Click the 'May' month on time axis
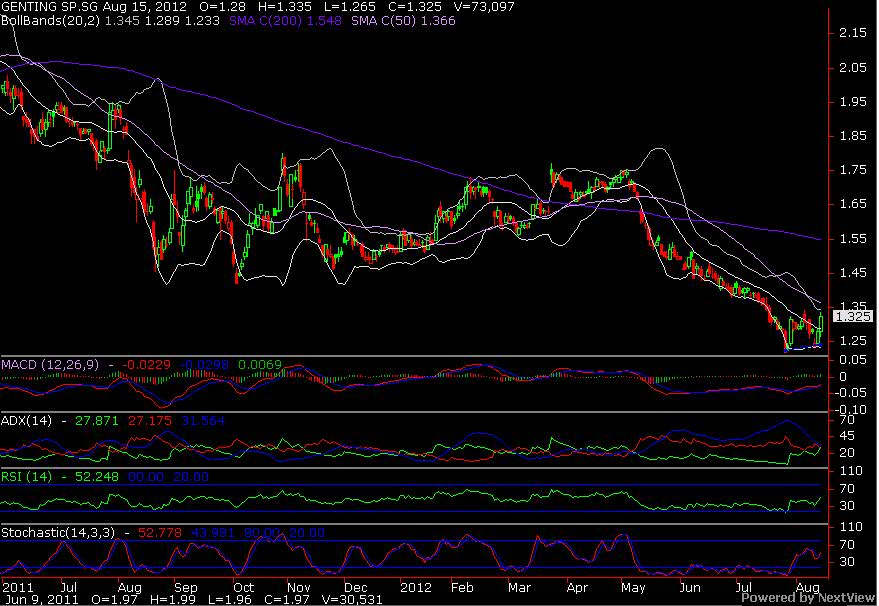 coord(633,588)
